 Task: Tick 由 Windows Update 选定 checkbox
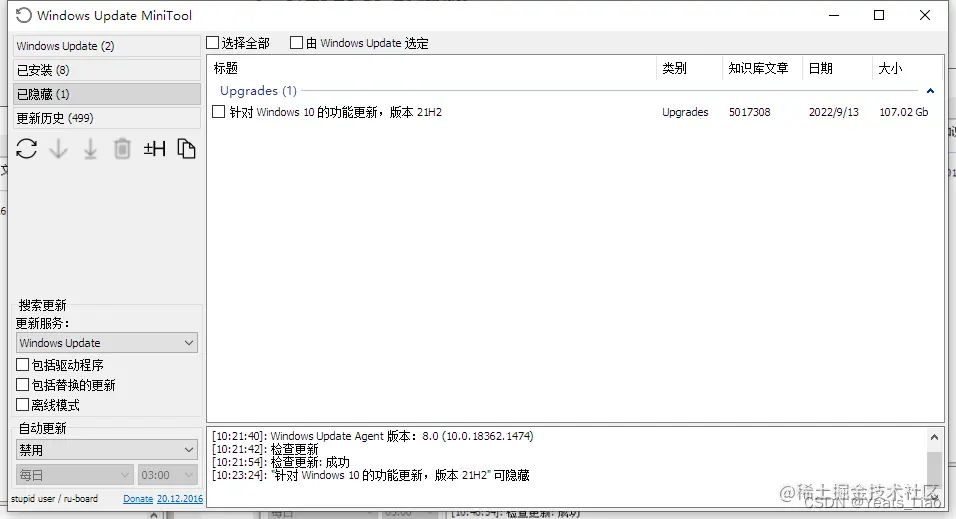pyautogui.click(x=296, y=43)
